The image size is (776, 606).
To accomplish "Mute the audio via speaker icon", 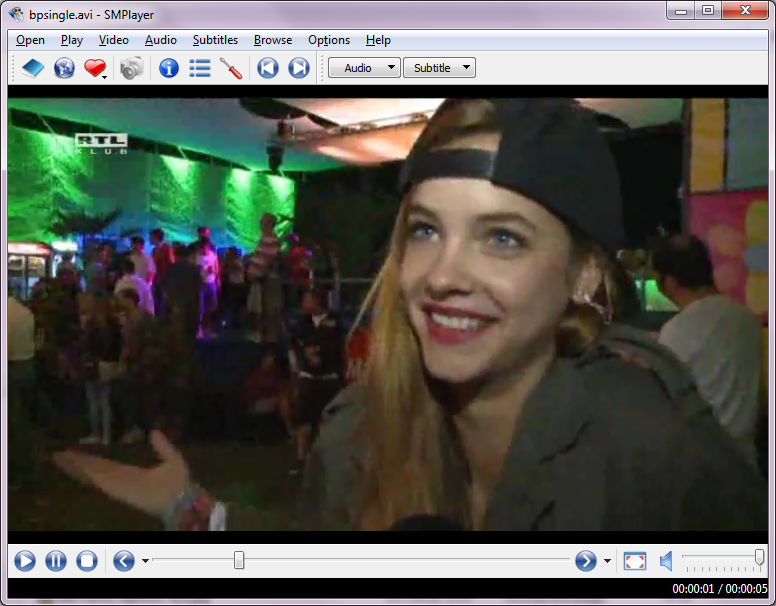I will (666, 561).
